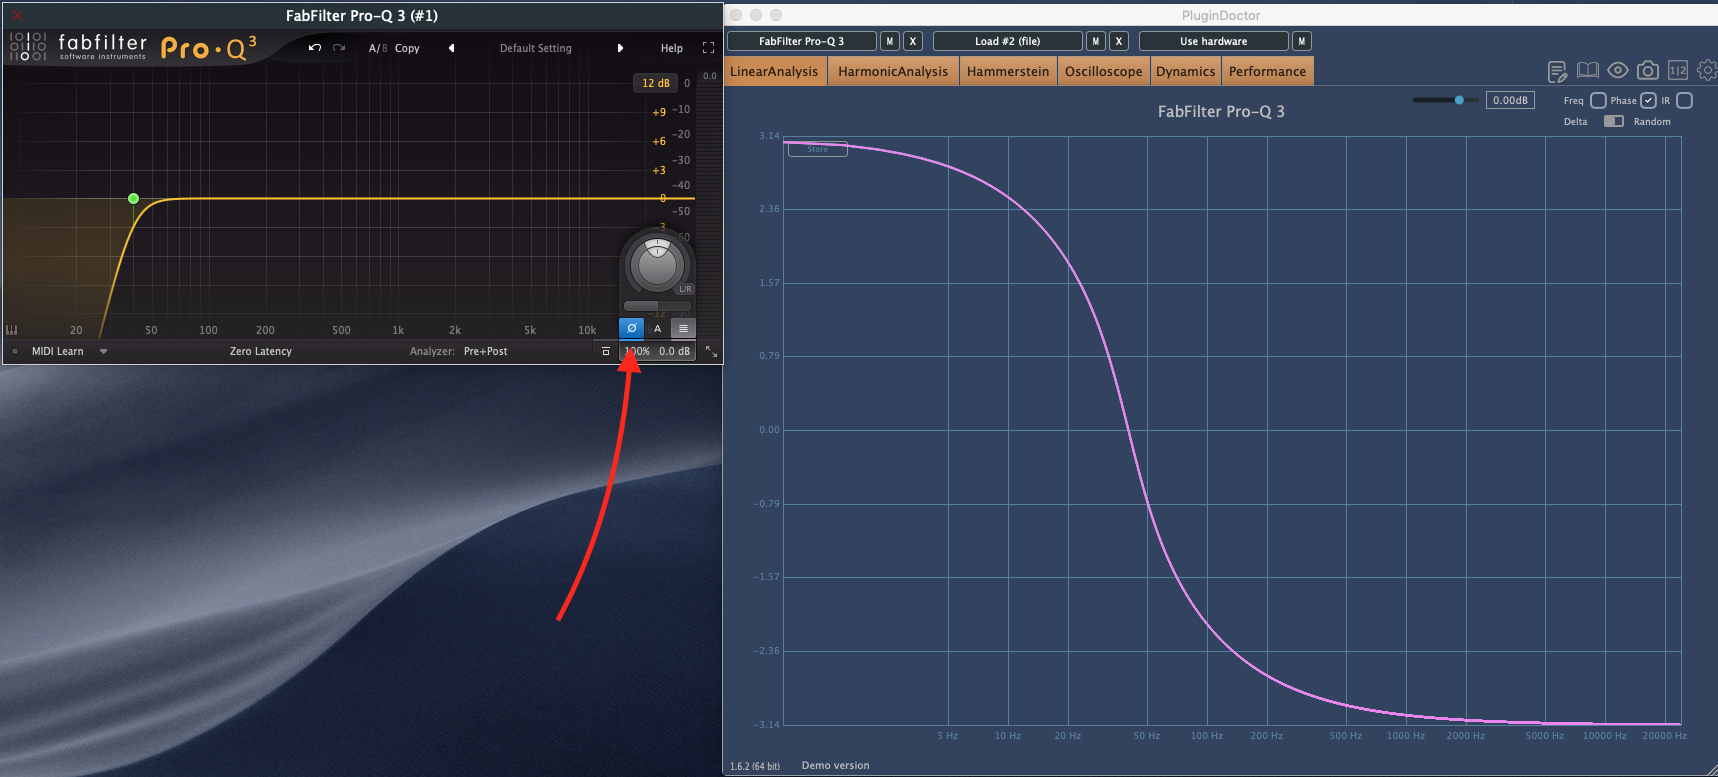The height and width of the screenshot is (777, 1718).
Task: Adjust the output level pan slider
Action: (656, 306)
